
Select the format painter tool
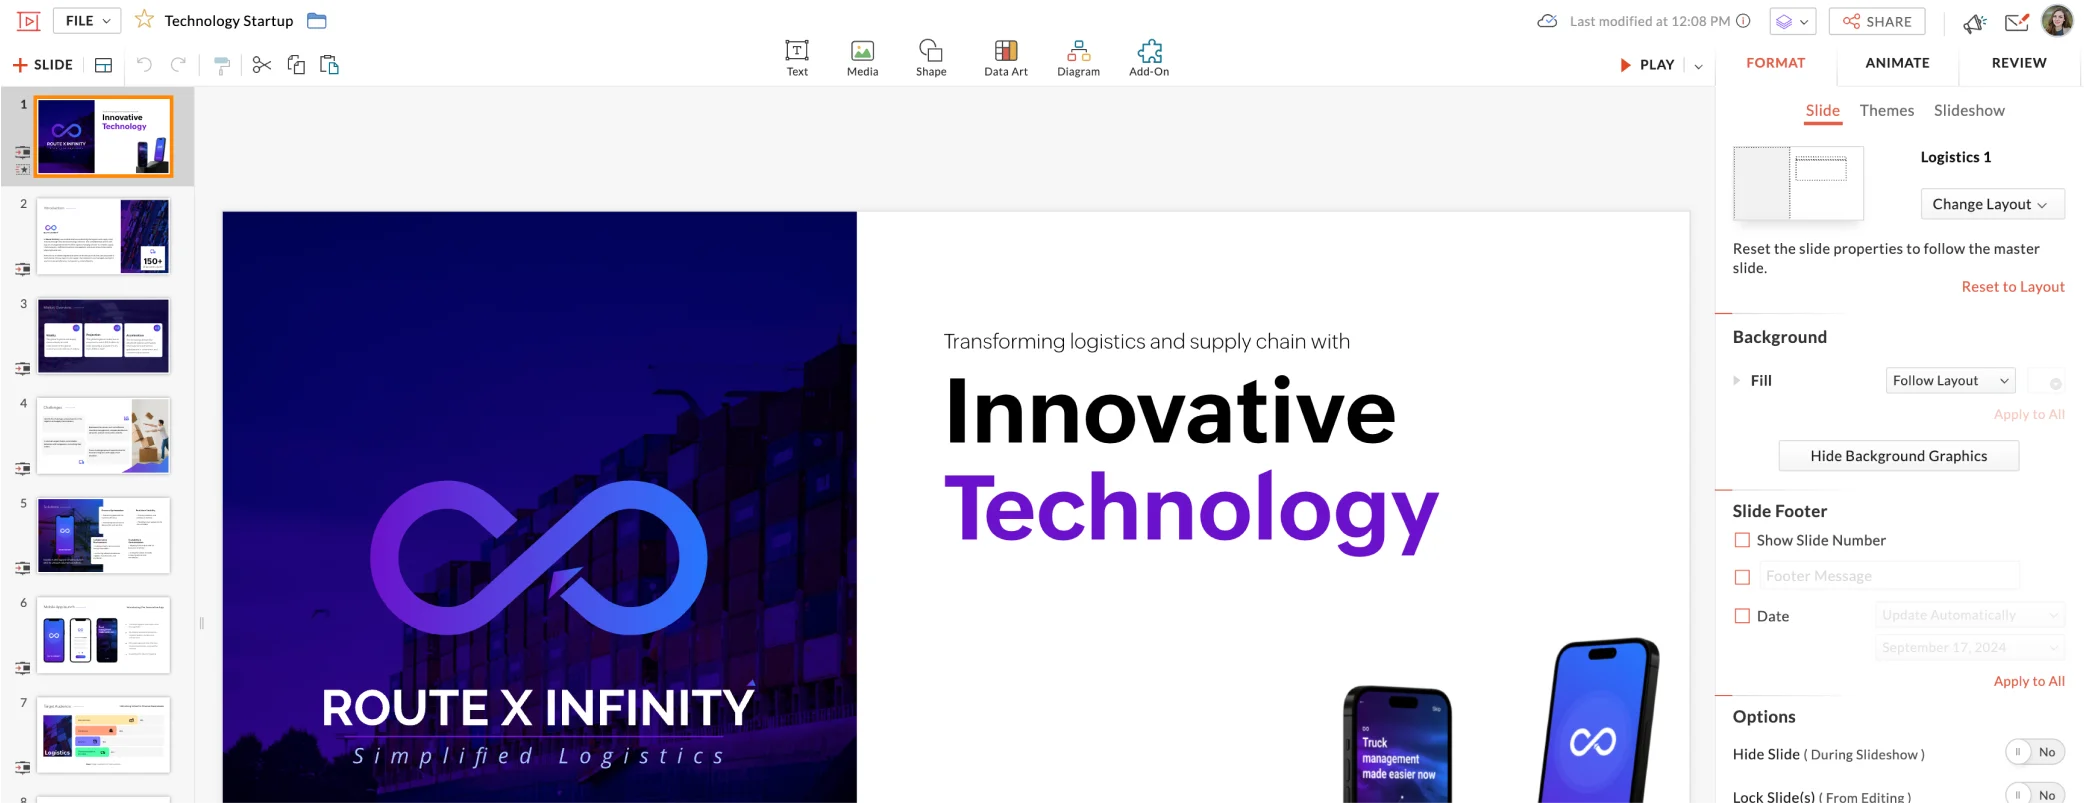pos(222,65)
